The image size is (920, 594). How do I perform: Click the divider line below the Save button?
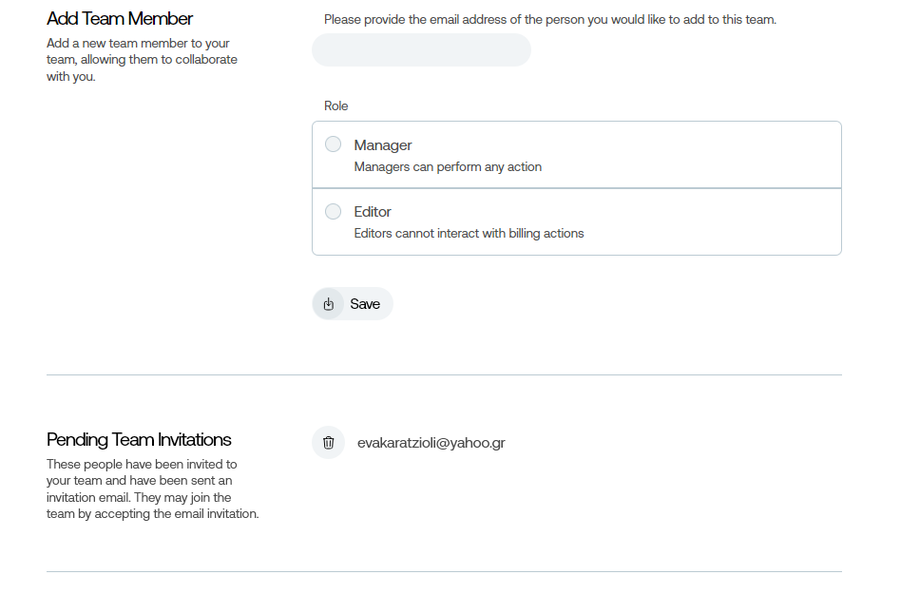444,375
